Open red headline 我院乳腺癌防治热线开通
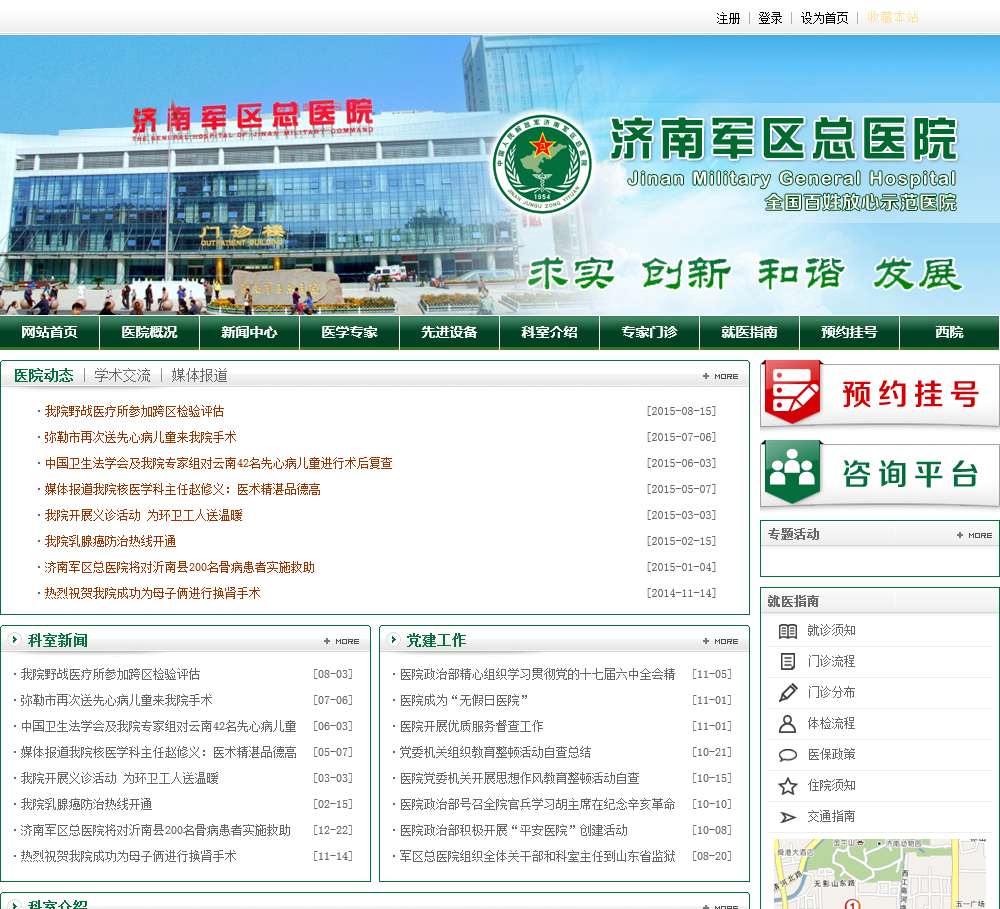Screen dimensions: 1000x909 110,542
